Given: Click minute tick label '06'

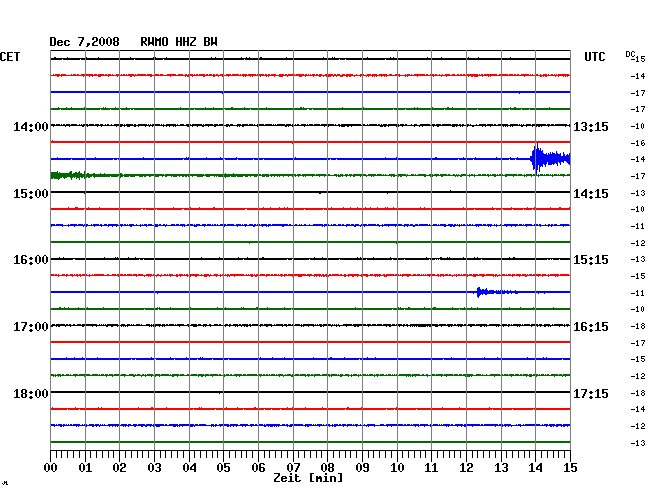Looking at the screenshot, I should tap(258, 468).
